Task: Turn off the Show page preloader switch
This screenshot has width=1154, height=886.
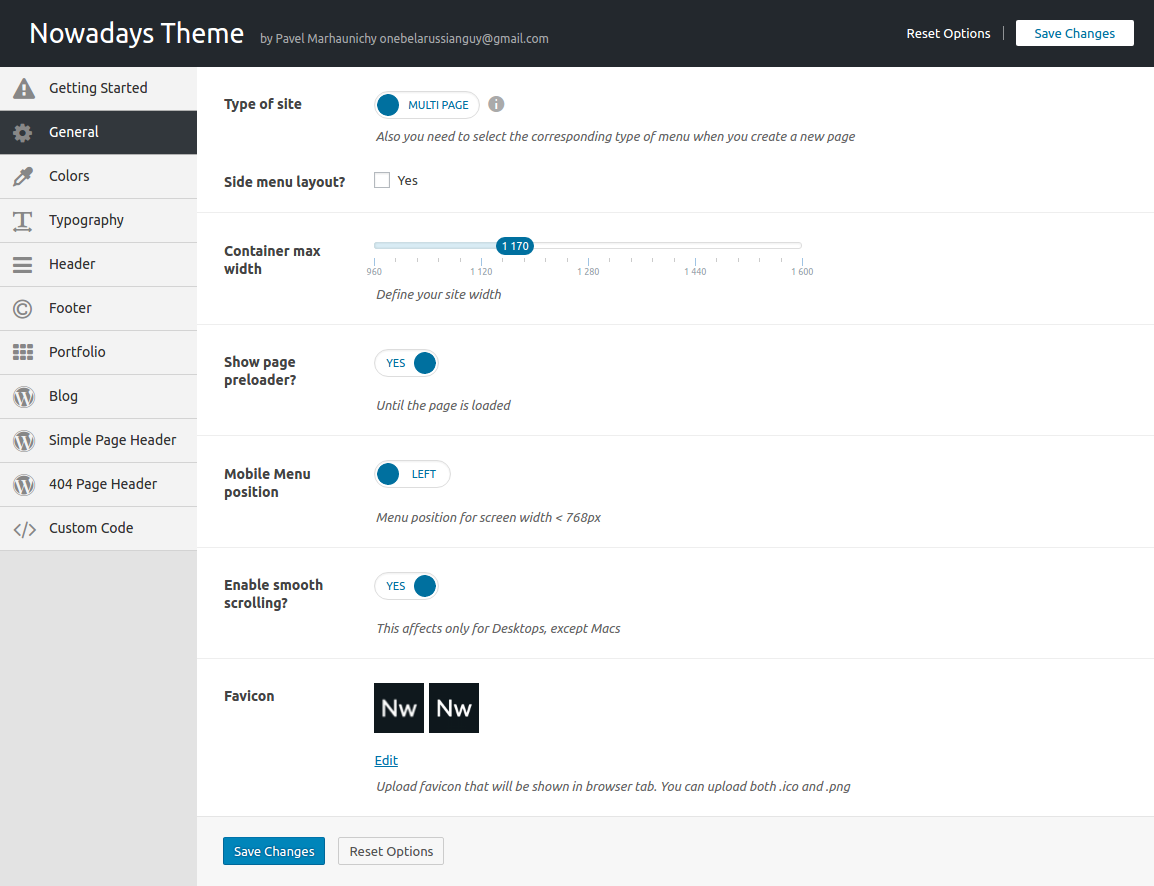Action: 406,363
